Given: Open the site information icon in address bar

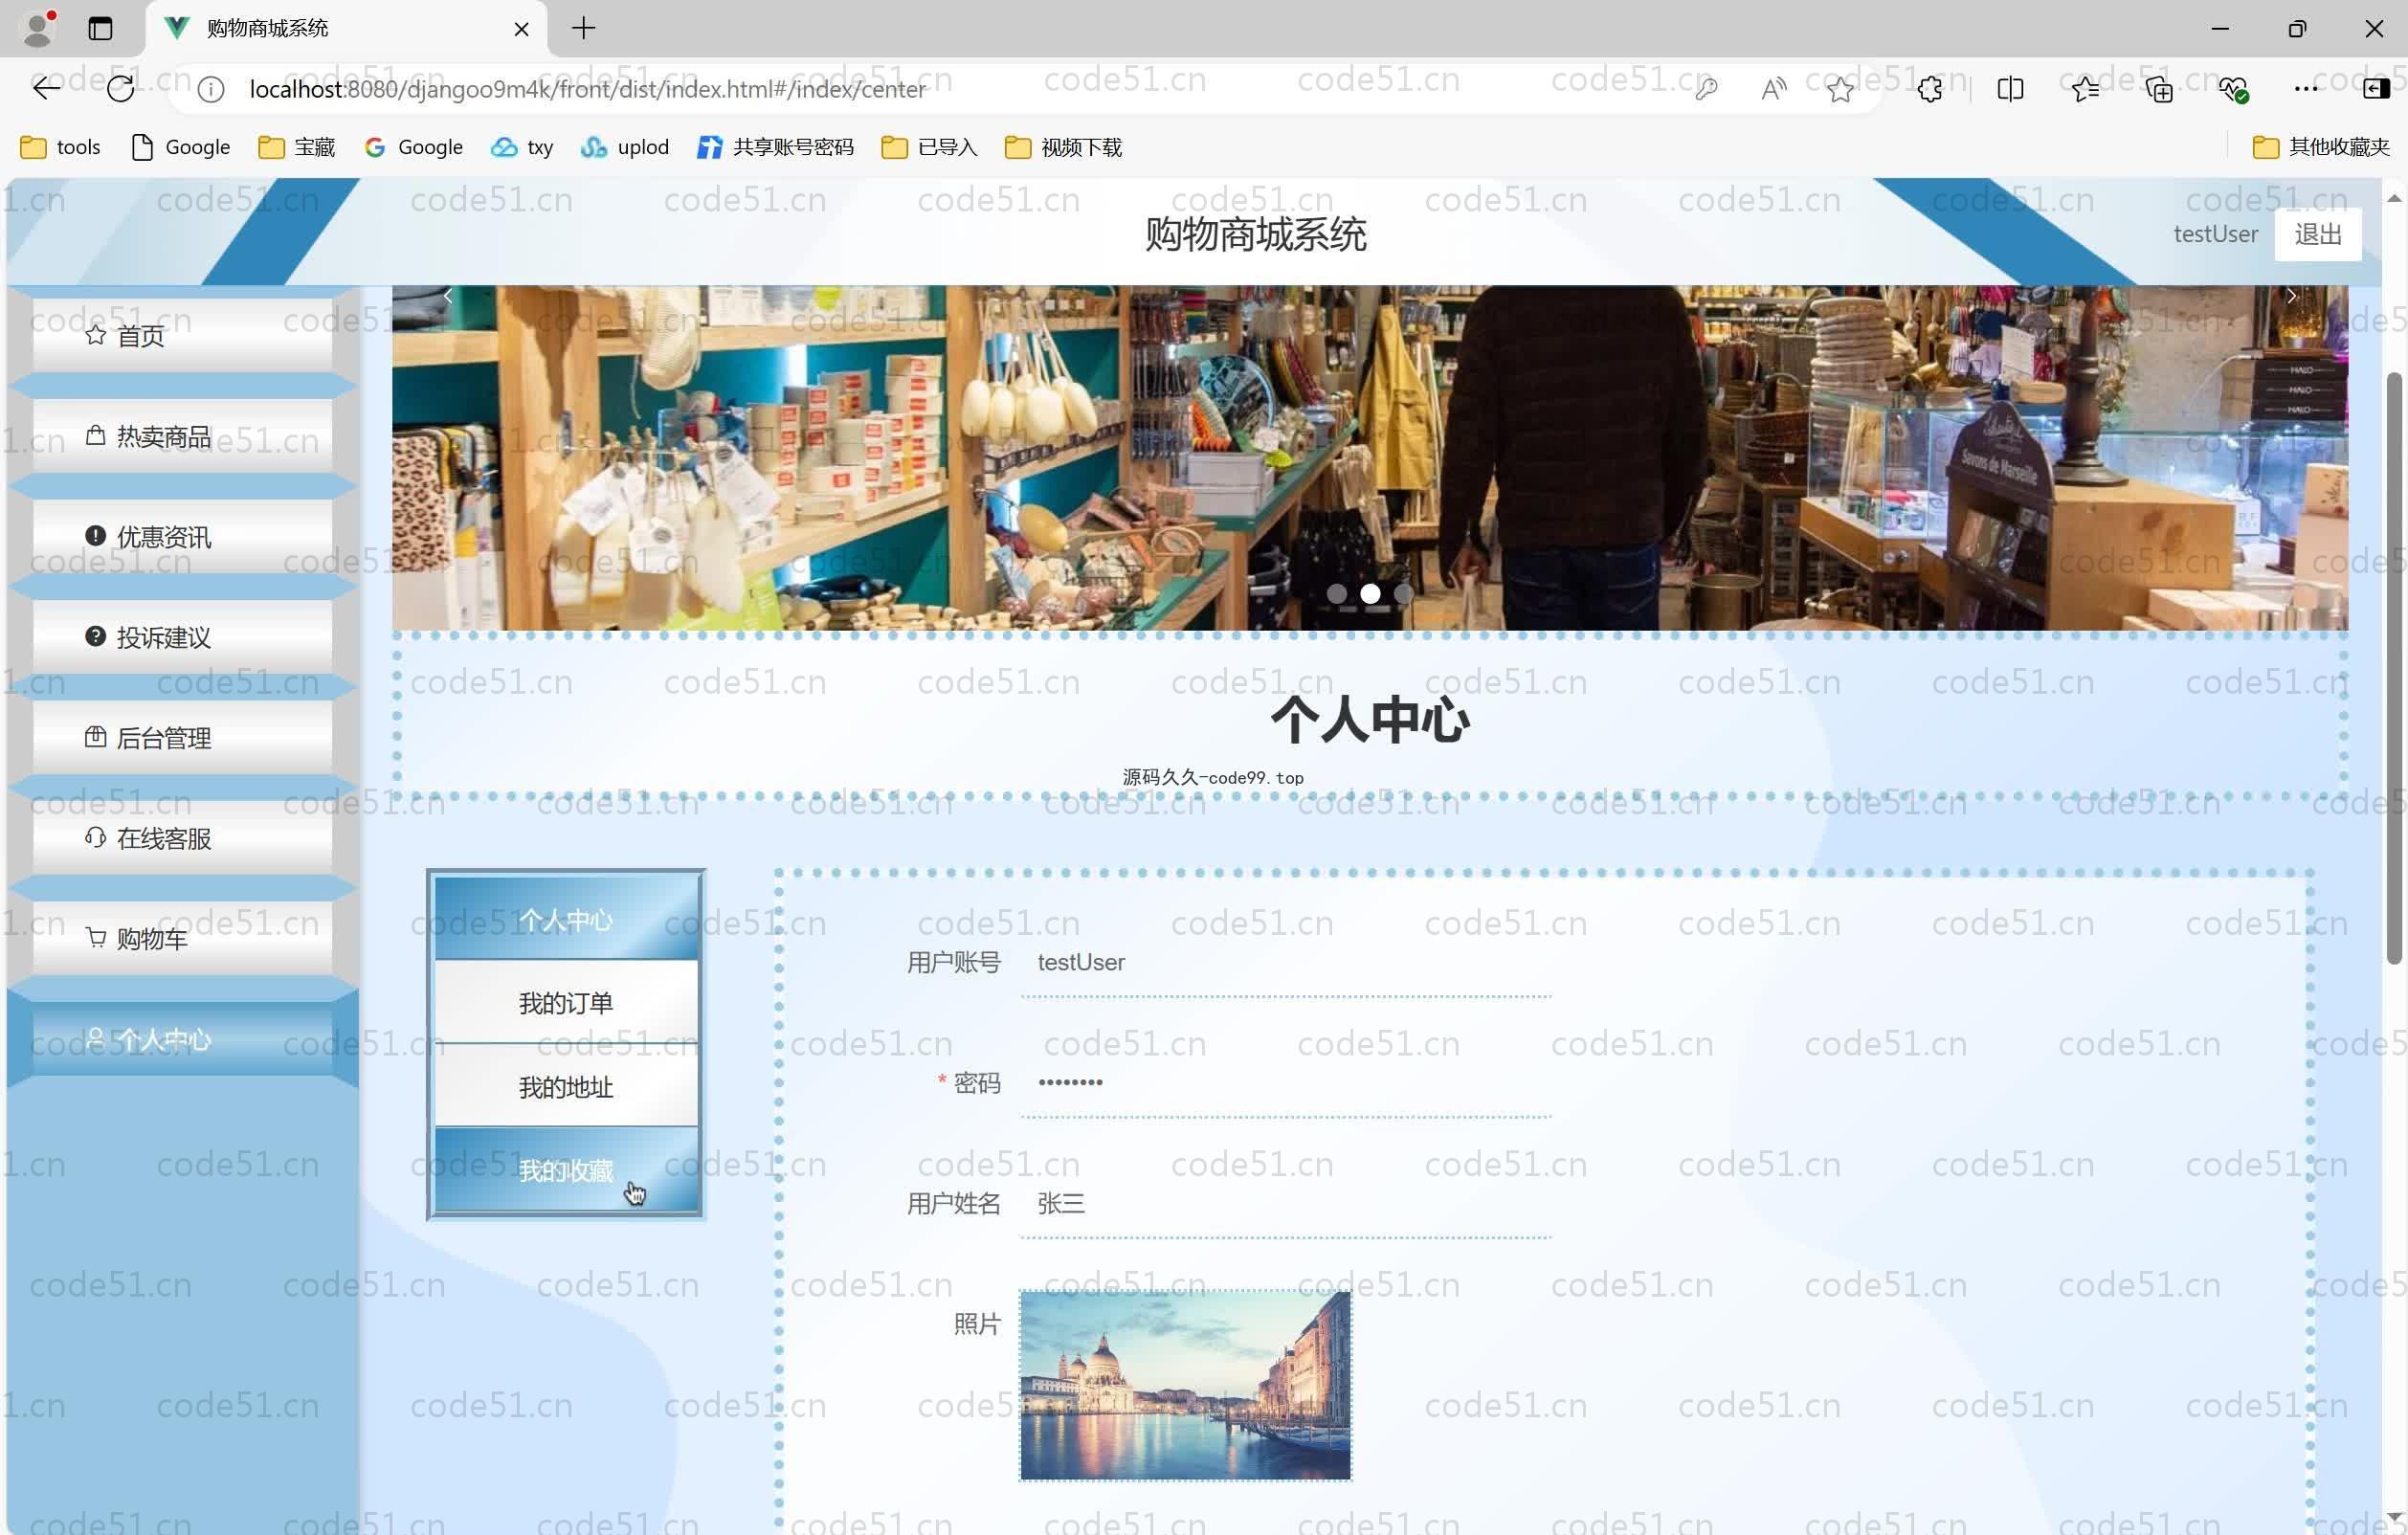Looking at the screenshot, I should click(210, 90).
